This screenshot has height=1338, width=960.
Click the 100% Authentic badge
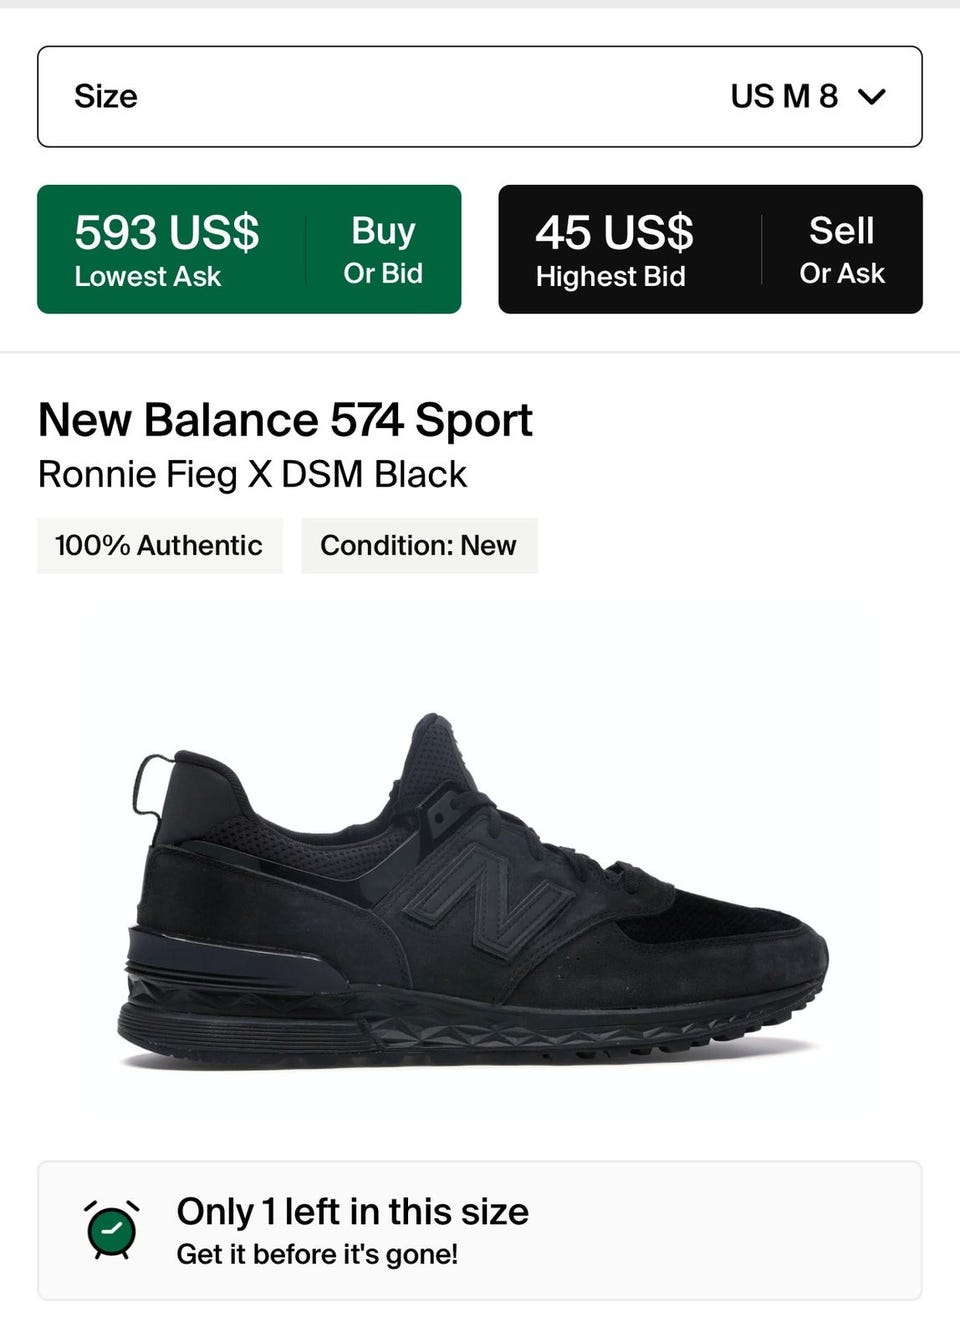click(159, 546)
